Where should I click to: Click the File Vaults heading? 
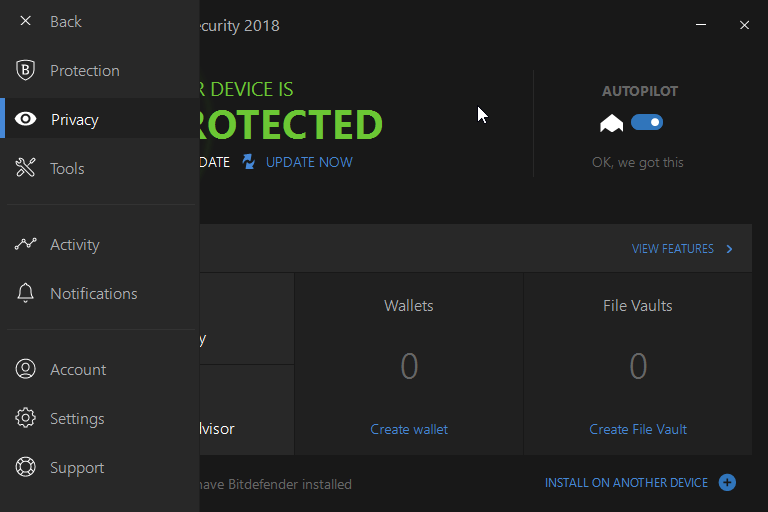(638, 306)
